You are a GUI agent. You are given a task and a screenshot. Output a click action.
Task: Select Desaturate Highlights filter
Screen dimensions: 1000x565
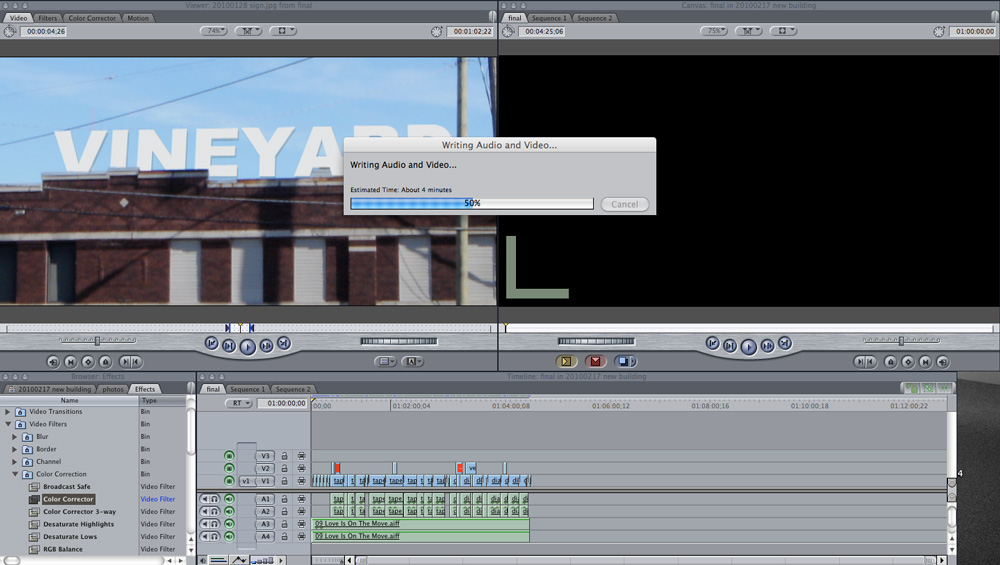78,524
